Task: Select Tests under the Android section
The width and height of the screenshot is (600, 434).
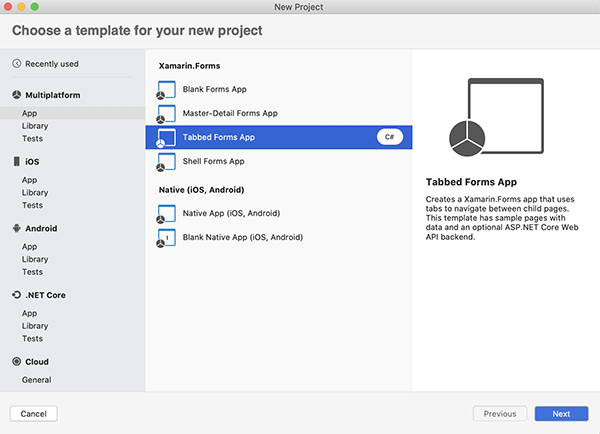Action: 33,272
